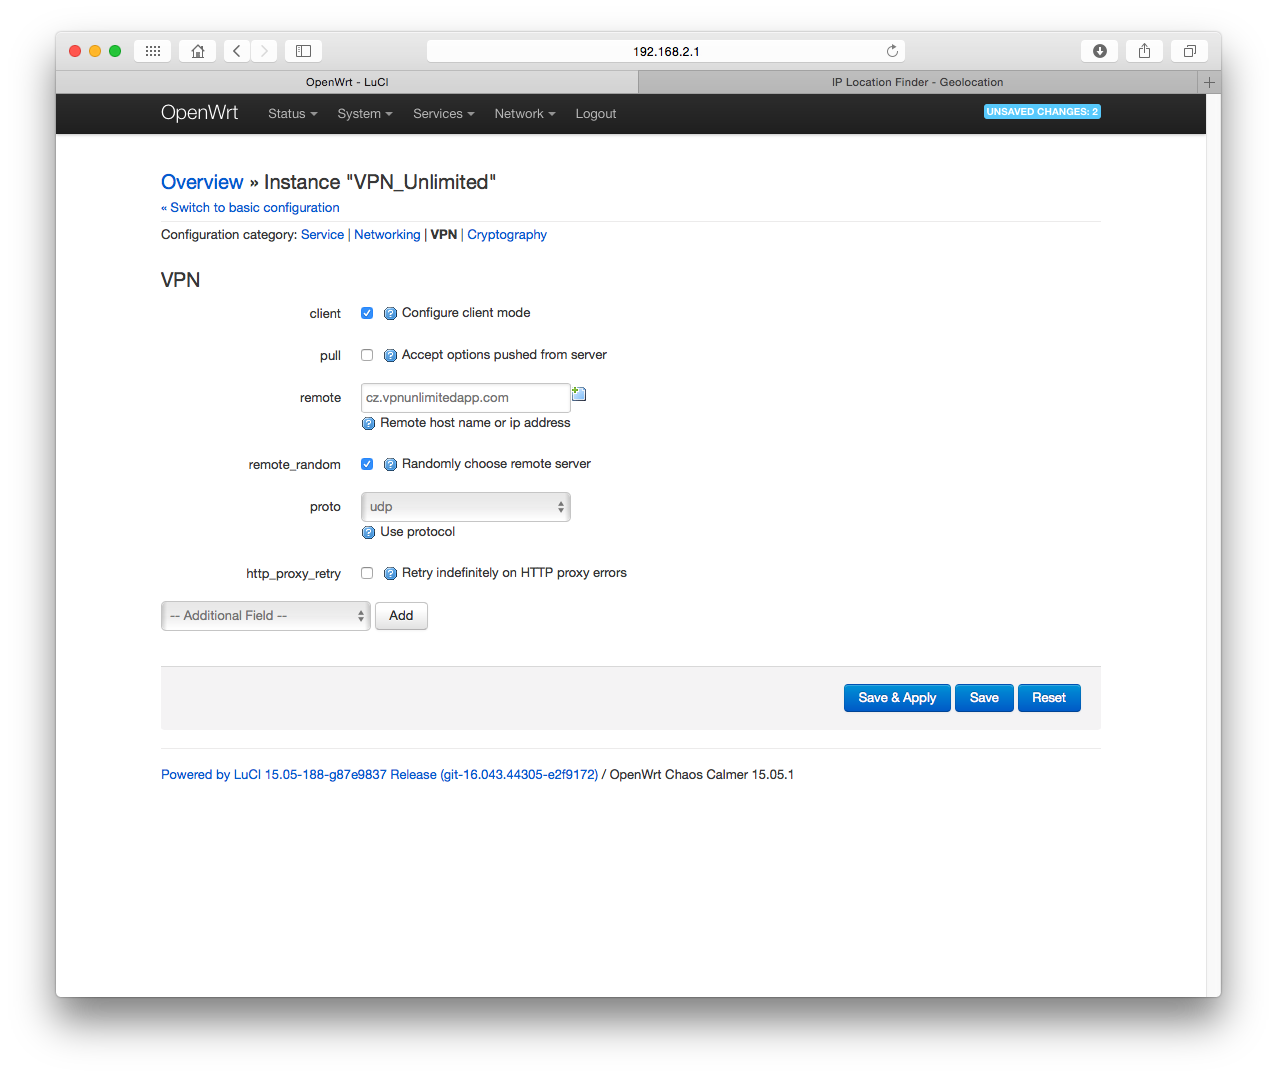Switch to basic configuration link

(250, 208)
